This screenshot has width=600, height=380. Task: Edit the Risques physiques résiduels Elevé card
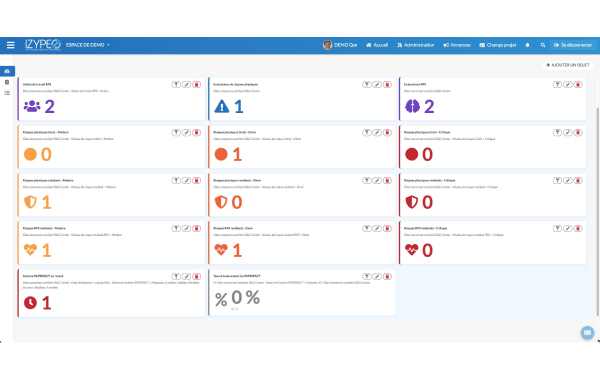(377, 181)
